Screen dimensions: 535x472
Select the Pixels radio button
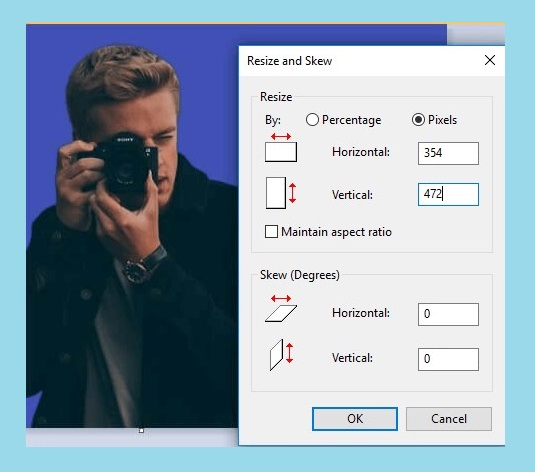pos(418,120)
